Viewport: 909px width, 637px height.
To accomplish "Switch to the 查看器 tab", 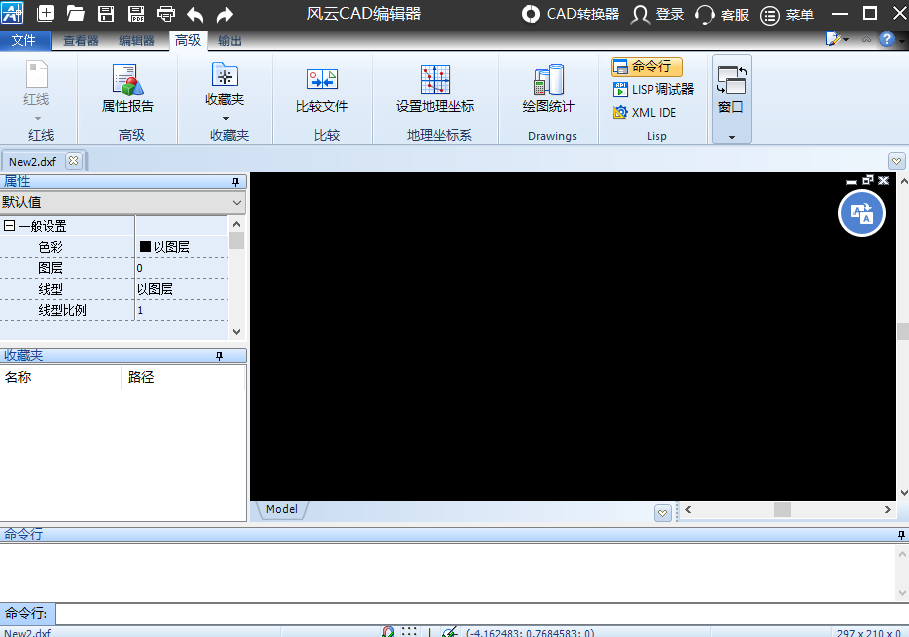I will point(81,41).
